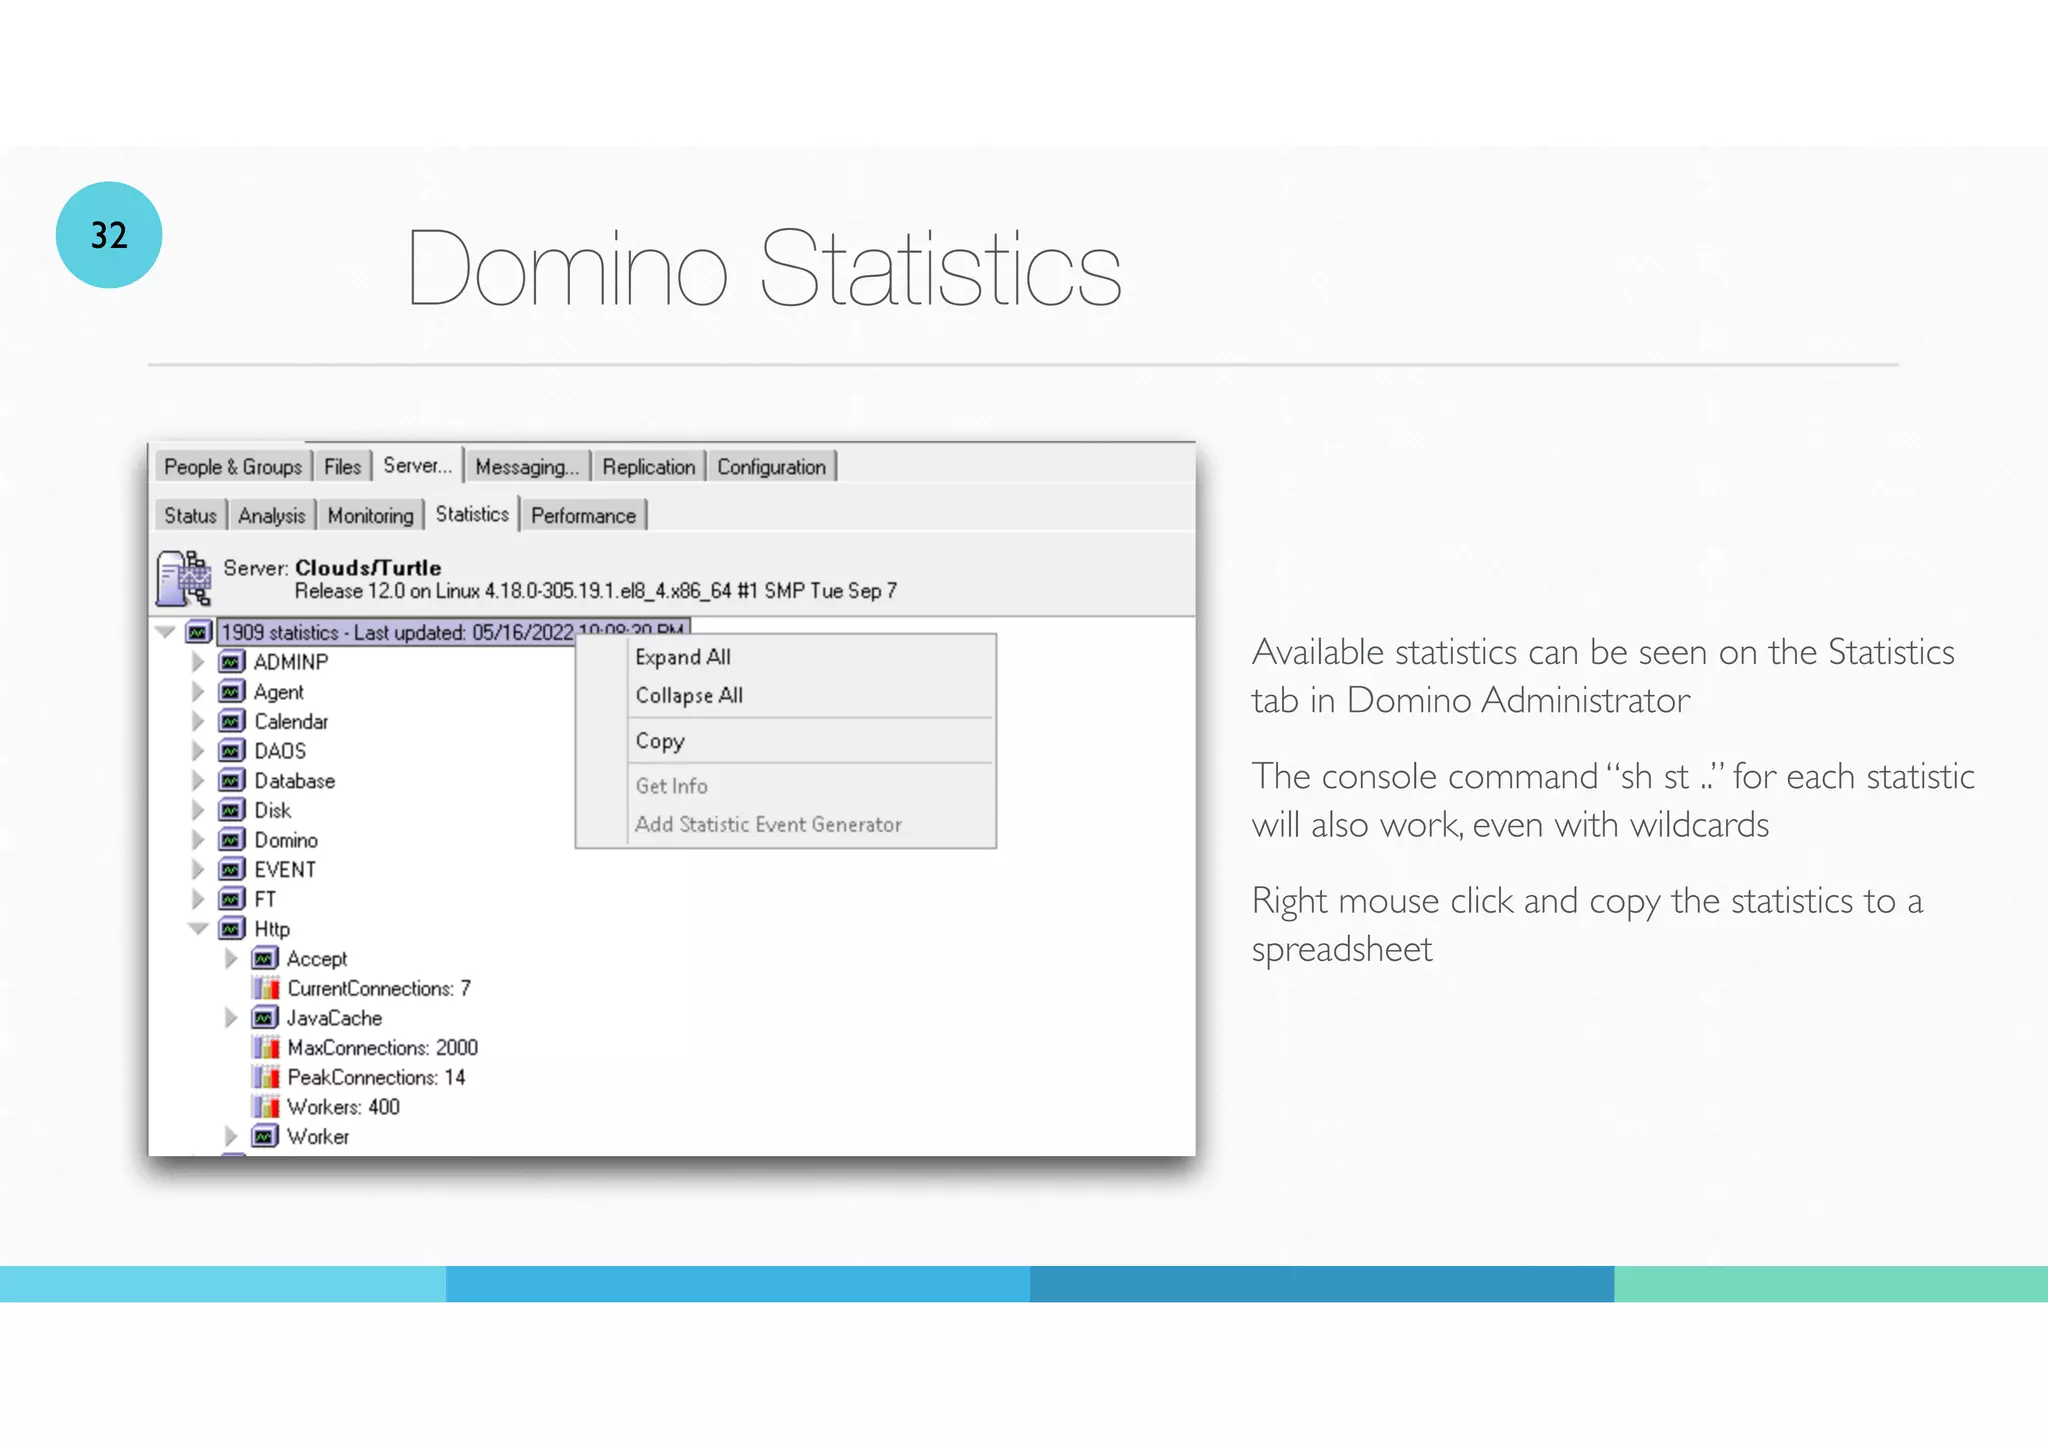2048x1448 pixels.
Task: Click the Workers statistic chart icon
Action: click(x=266, y=1107)
